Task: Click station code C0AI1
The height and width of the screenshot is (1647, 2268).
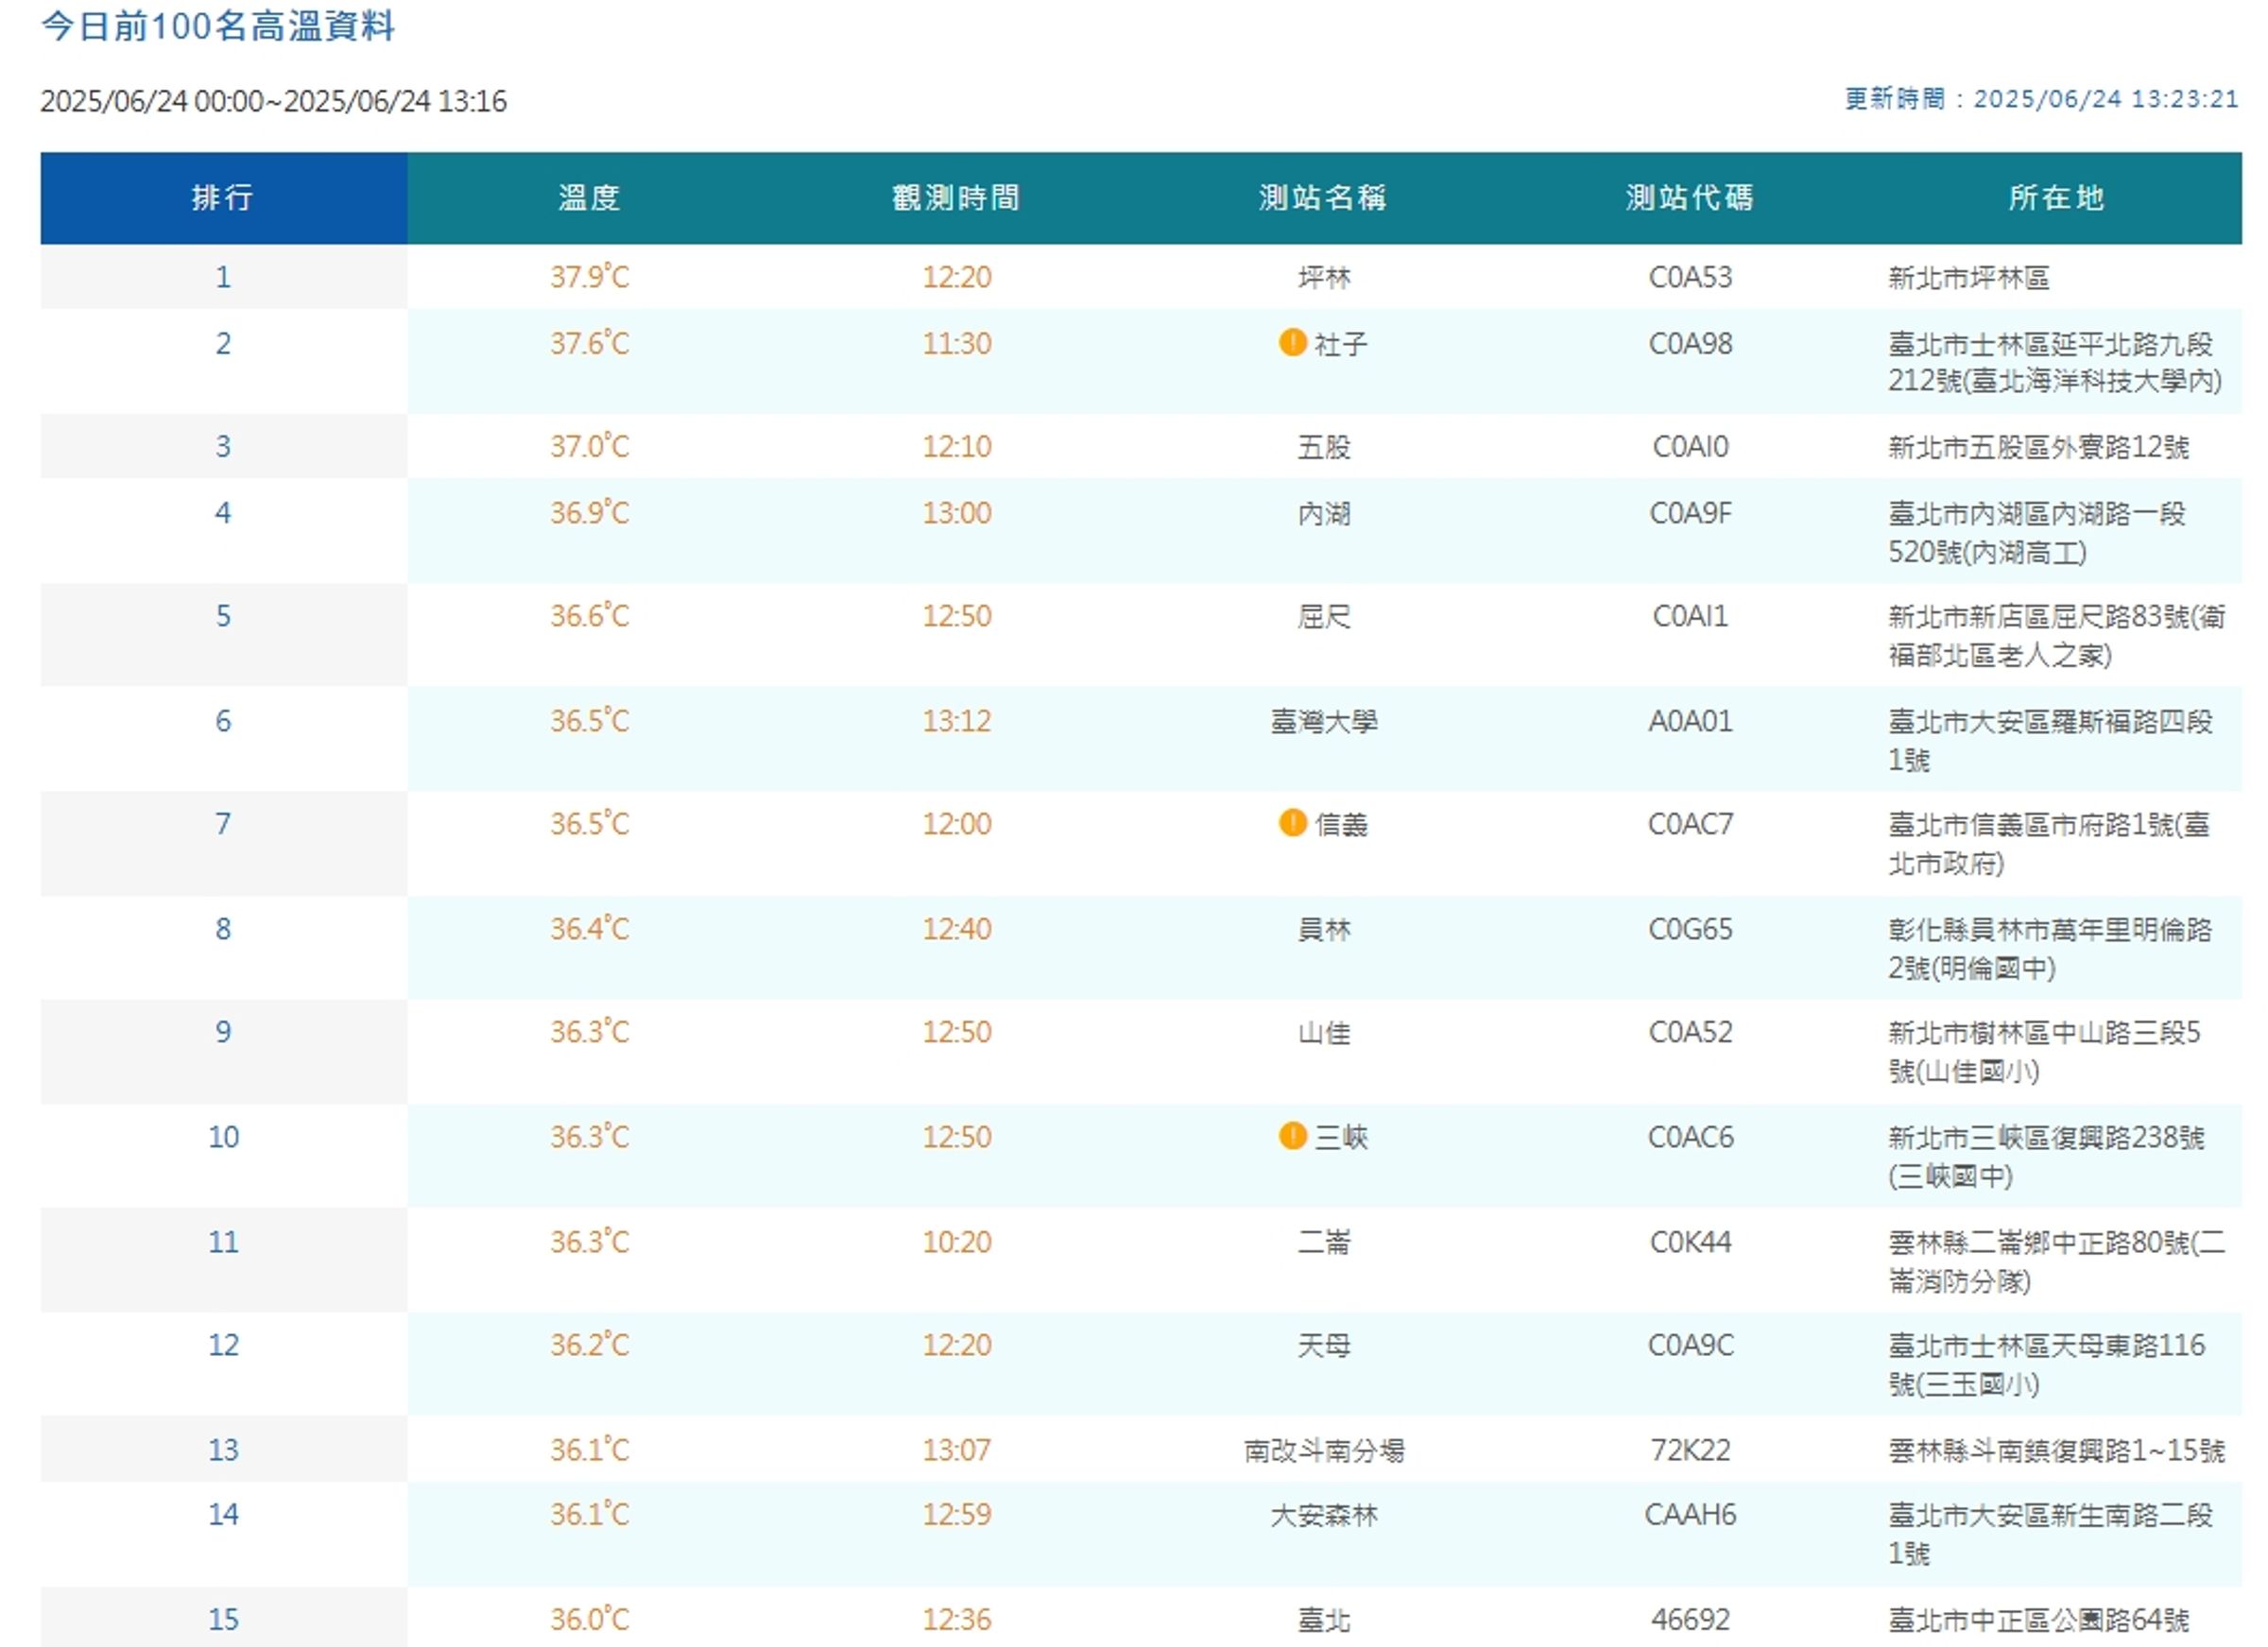Action: pyautogui.click(x=1690, y=616)
